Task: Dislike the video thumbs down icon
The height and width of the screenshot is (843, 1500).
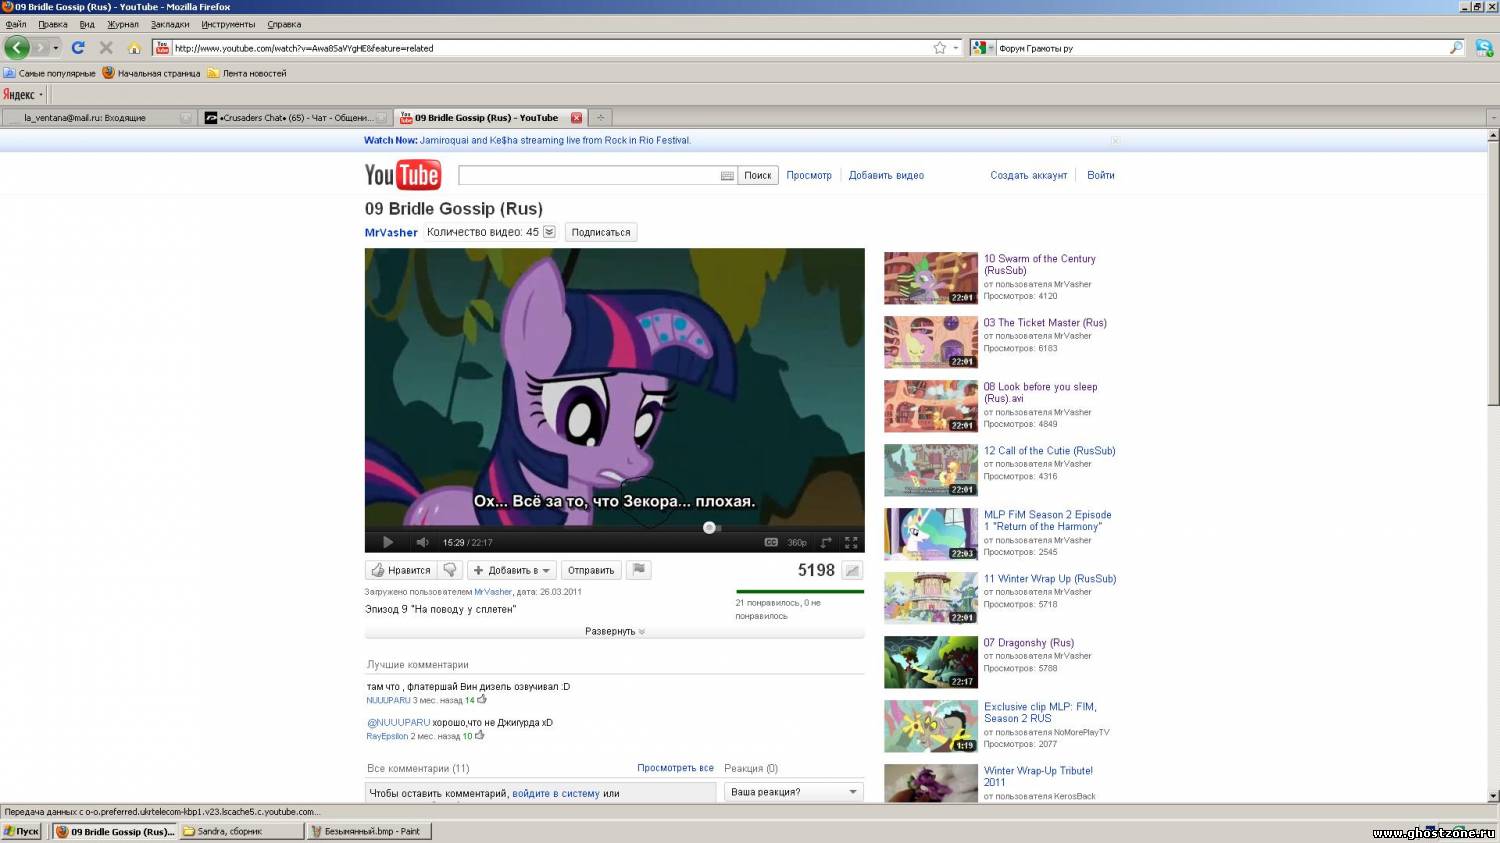Action: point(450,570)
